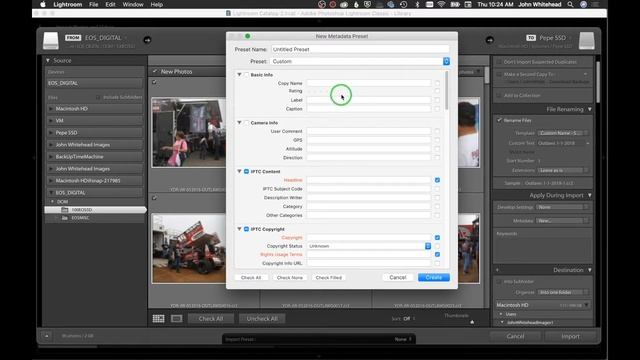Click the Bluetooth icon in menu bar
The height and width of the screenshot is (360, 640).
click(417, 4)
